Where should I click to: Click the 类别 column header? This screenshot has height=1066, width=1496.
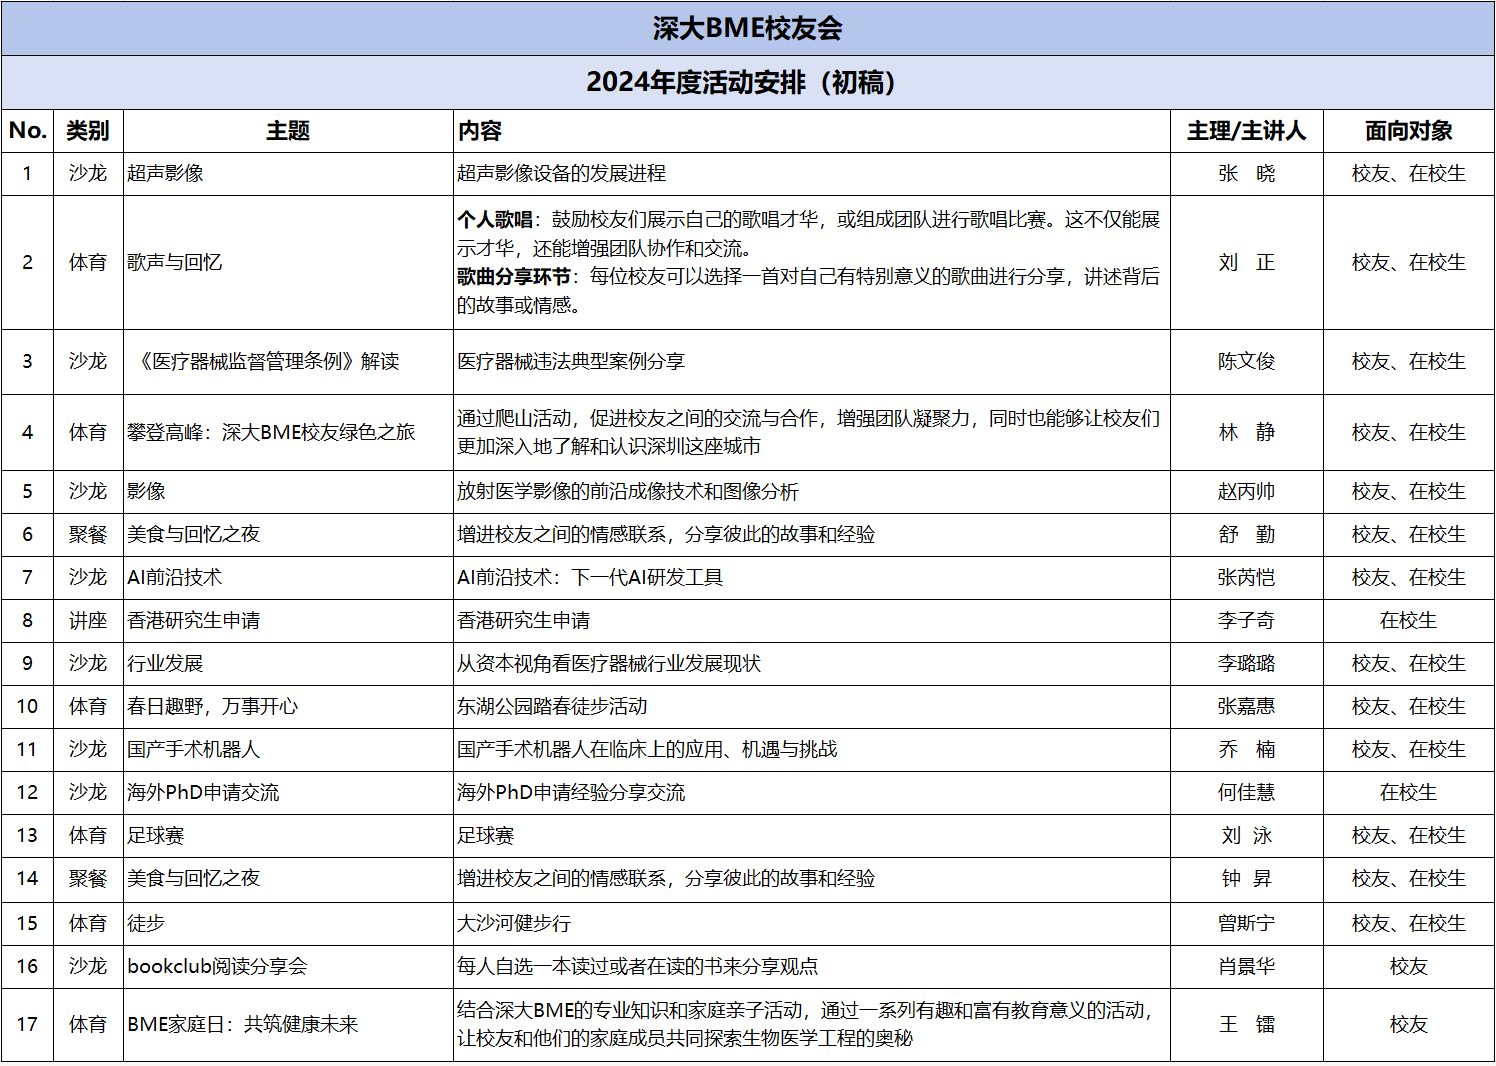pyautogui.click(x=88, y=131)
